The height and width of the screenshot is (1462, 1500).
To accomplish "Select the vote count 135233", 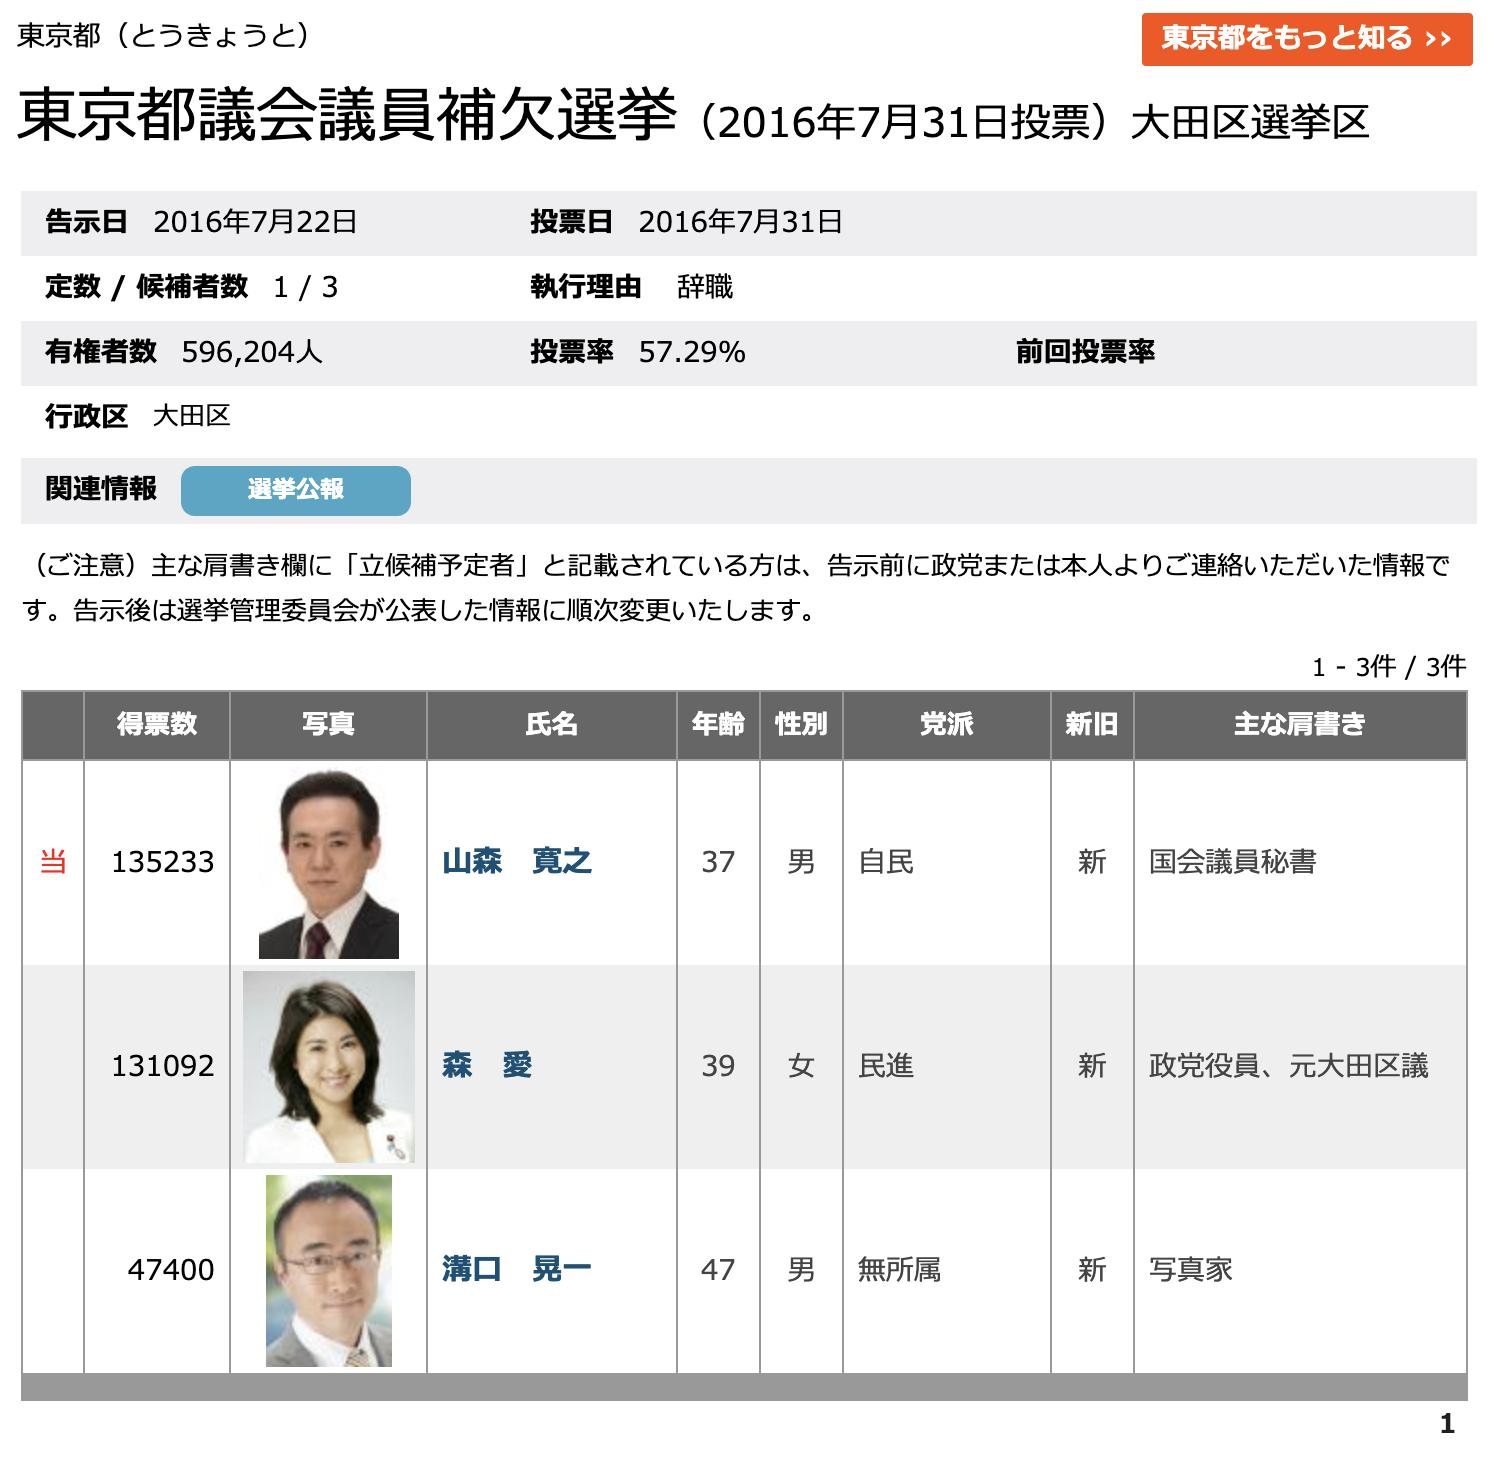I will pos(163,862).
